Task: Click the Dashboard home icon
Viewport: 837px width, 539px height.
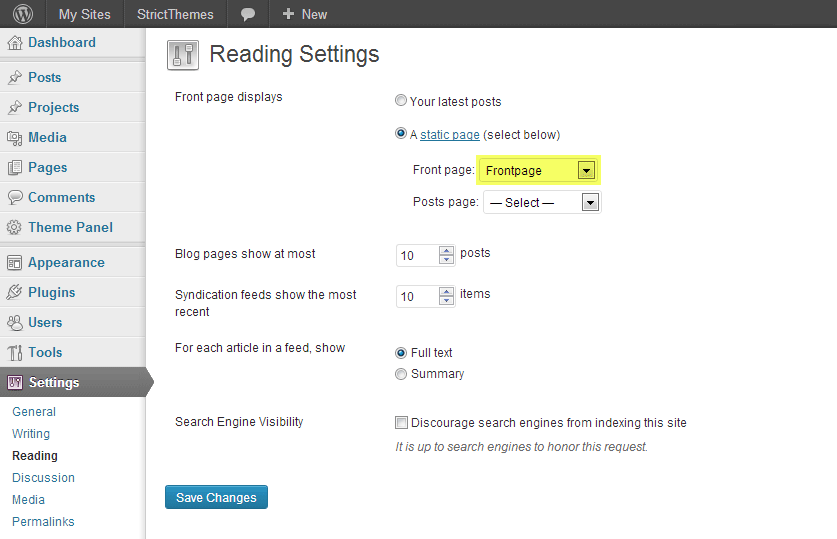Action: 15,43
